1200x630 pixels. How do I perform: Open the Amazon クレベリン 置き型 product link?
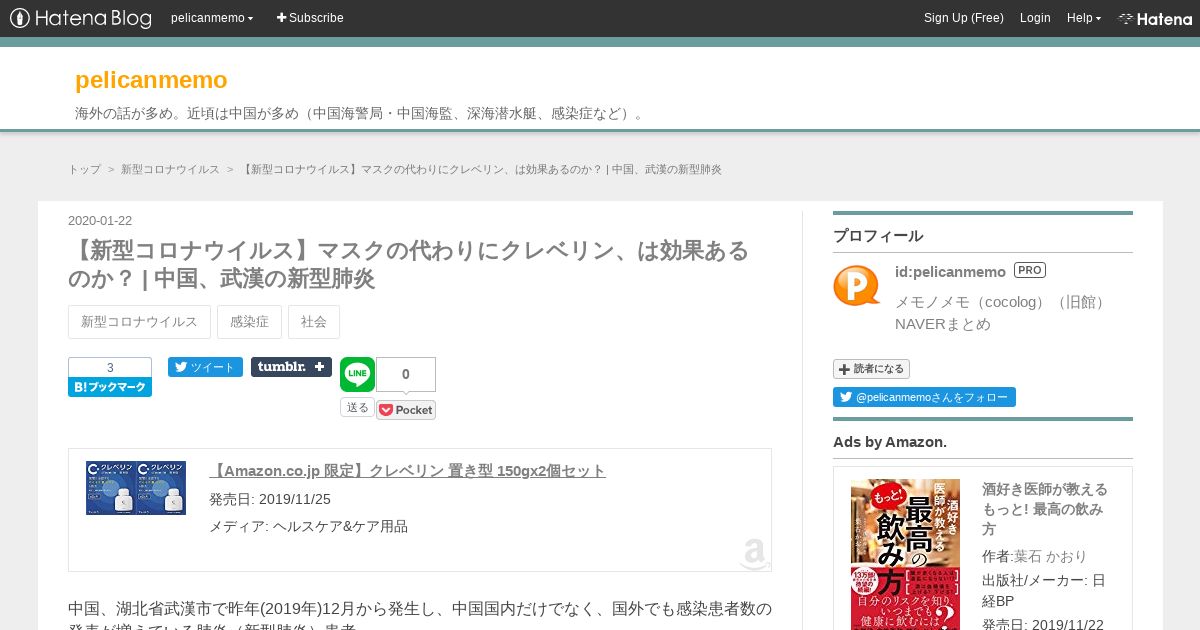[407, 471]
